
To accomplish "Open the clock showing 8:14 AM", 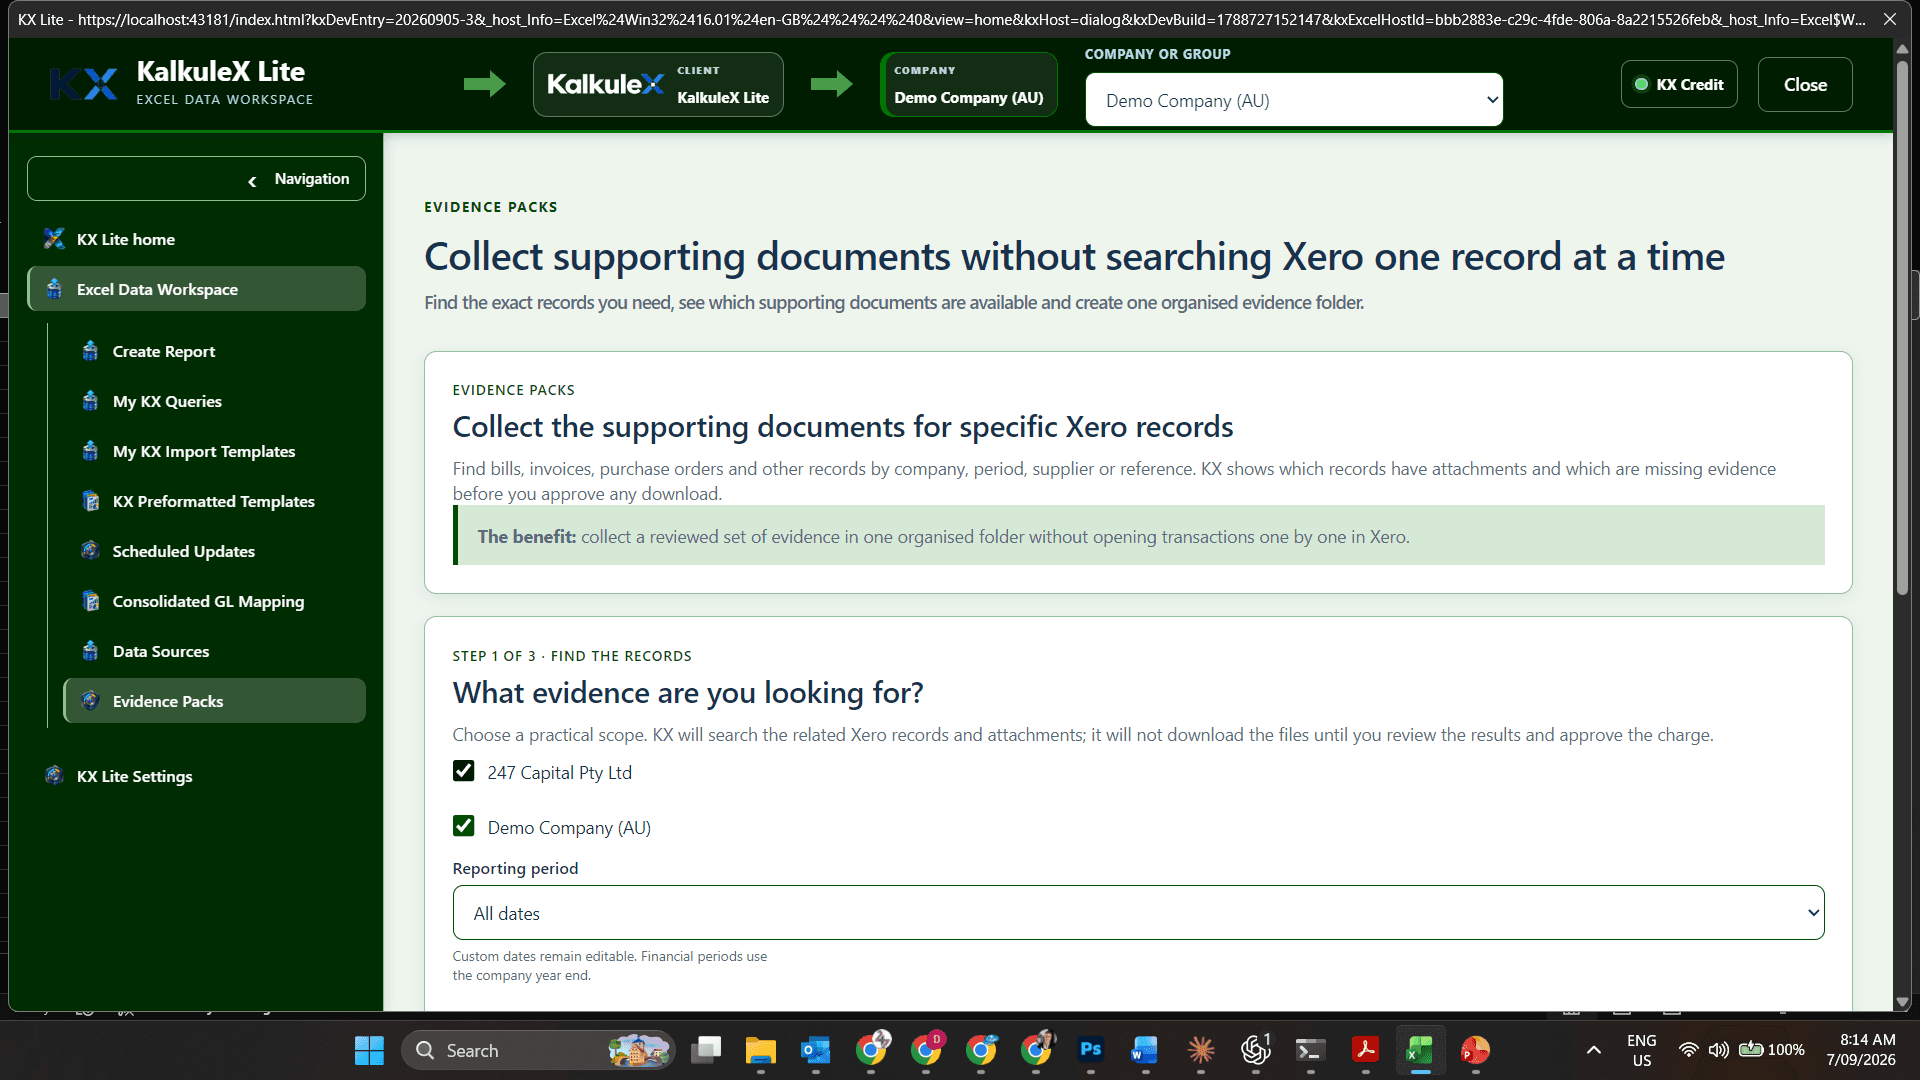I will [x=1861, y=1050].
